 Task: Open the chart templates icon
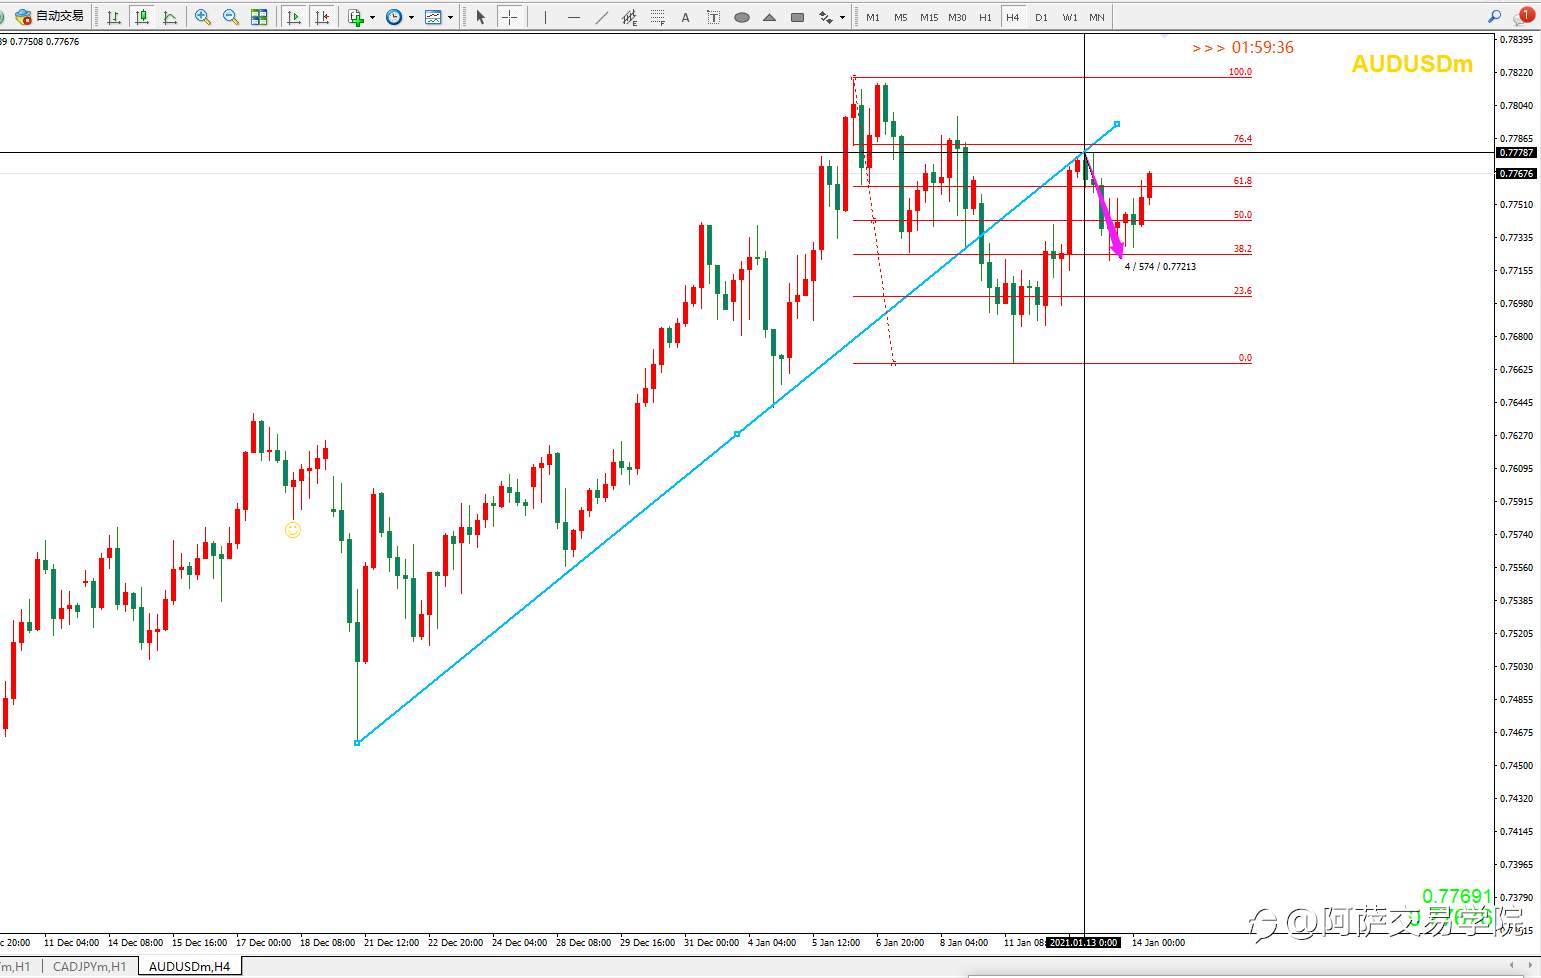433,17
